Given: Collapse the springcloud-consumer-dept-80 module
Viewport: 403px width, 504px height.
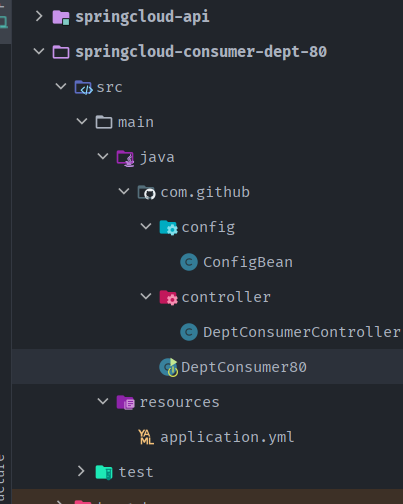Looking at the screenshot, I should 39,51.
